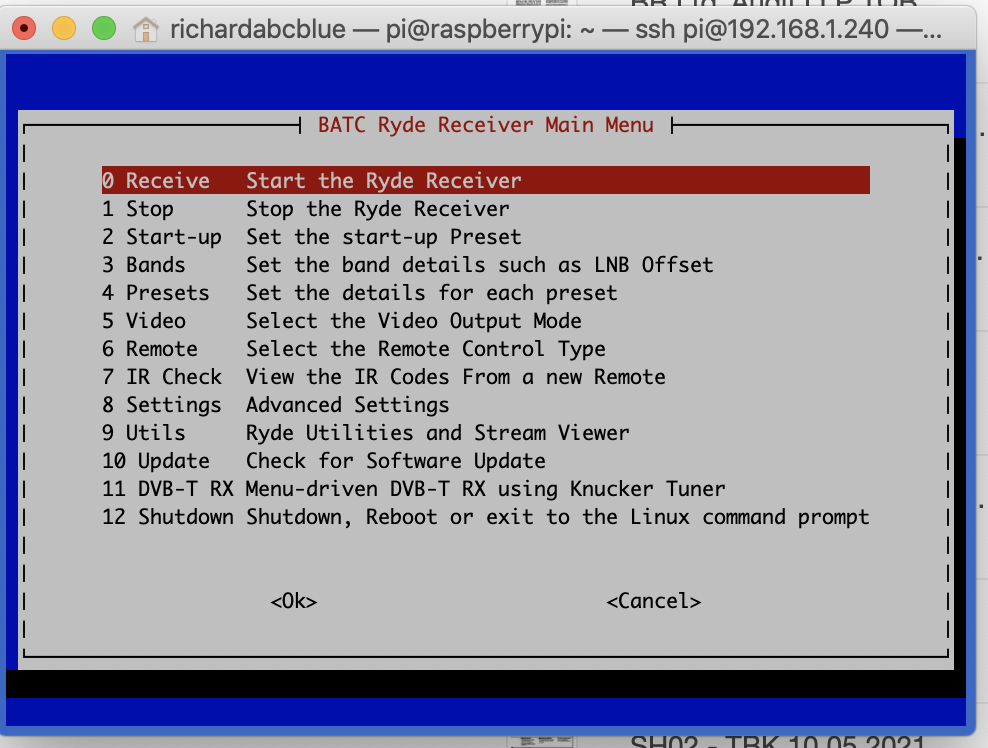This screenshot has height=748, width=988.
Task: Click the terminal window title text
Action: point(556,29)
